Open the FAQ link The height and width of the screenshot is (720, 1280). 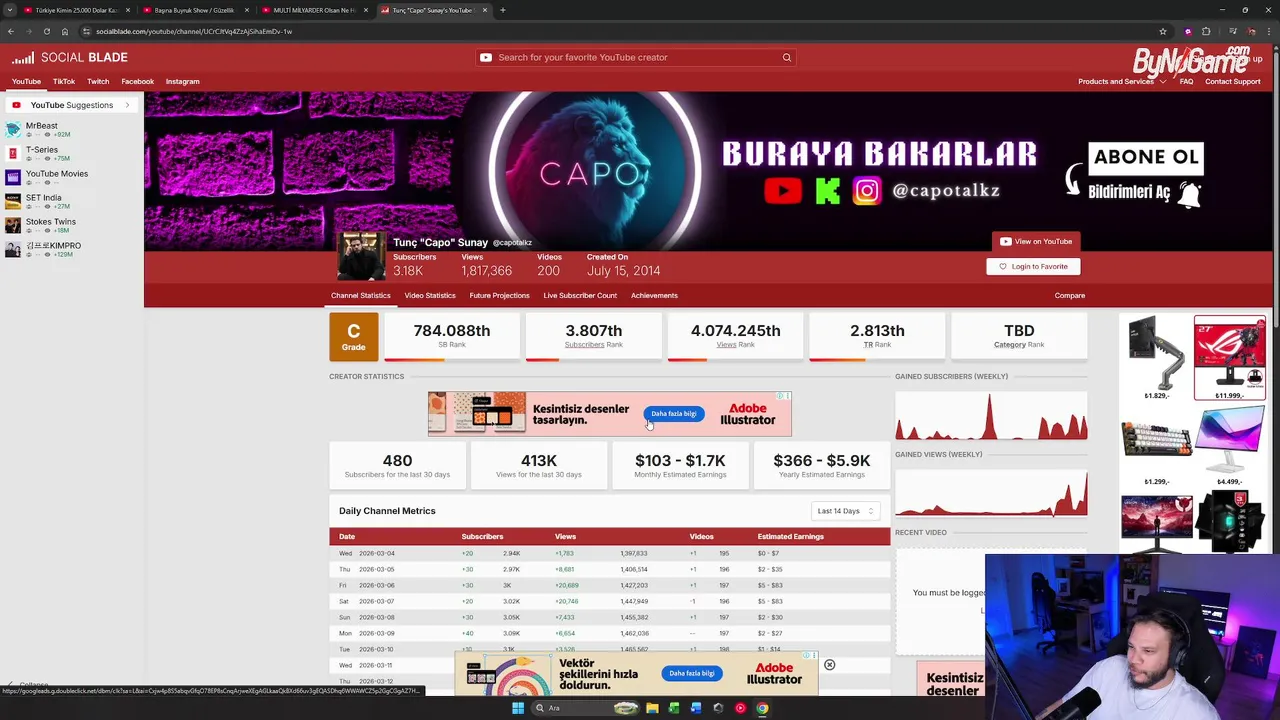pyautogui.click(x=1186, y=81)
